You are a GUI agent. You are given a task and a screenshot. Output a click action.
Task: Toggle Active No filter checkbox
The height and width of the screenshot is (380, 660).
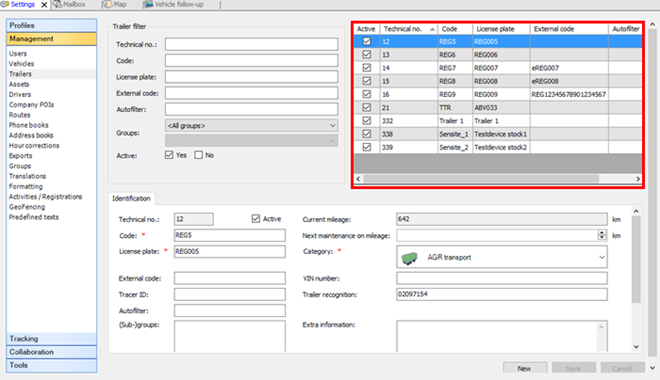coord(198,155)
